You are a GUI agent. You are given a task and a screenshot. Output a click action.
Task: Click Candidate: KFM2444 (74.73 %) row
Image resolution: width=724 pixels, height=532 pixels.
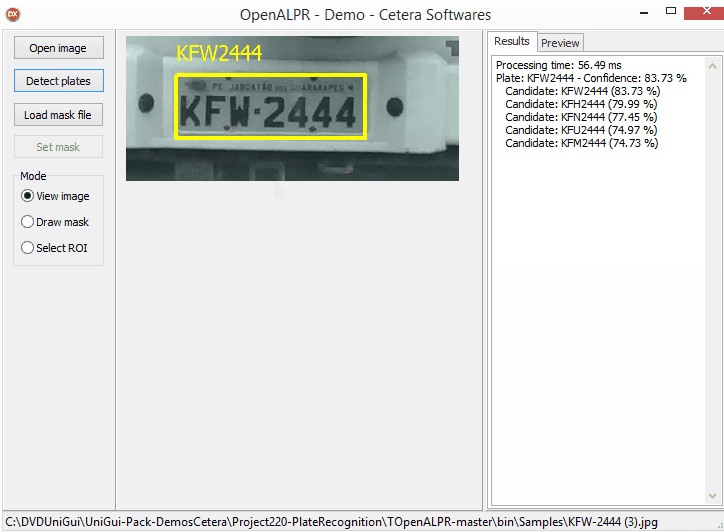pyautogui.click(x=582, y=143)
